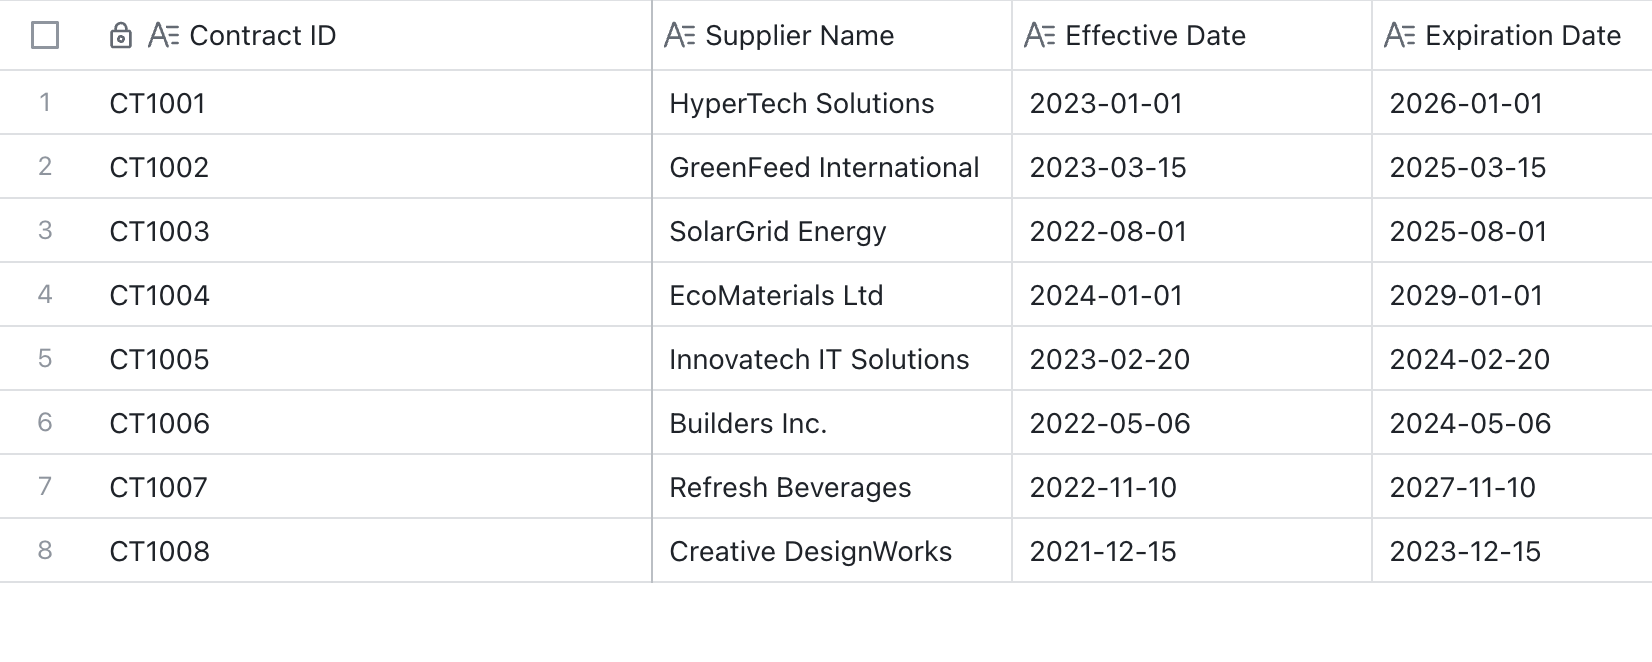Check the select-all rows checkbox

45,36
